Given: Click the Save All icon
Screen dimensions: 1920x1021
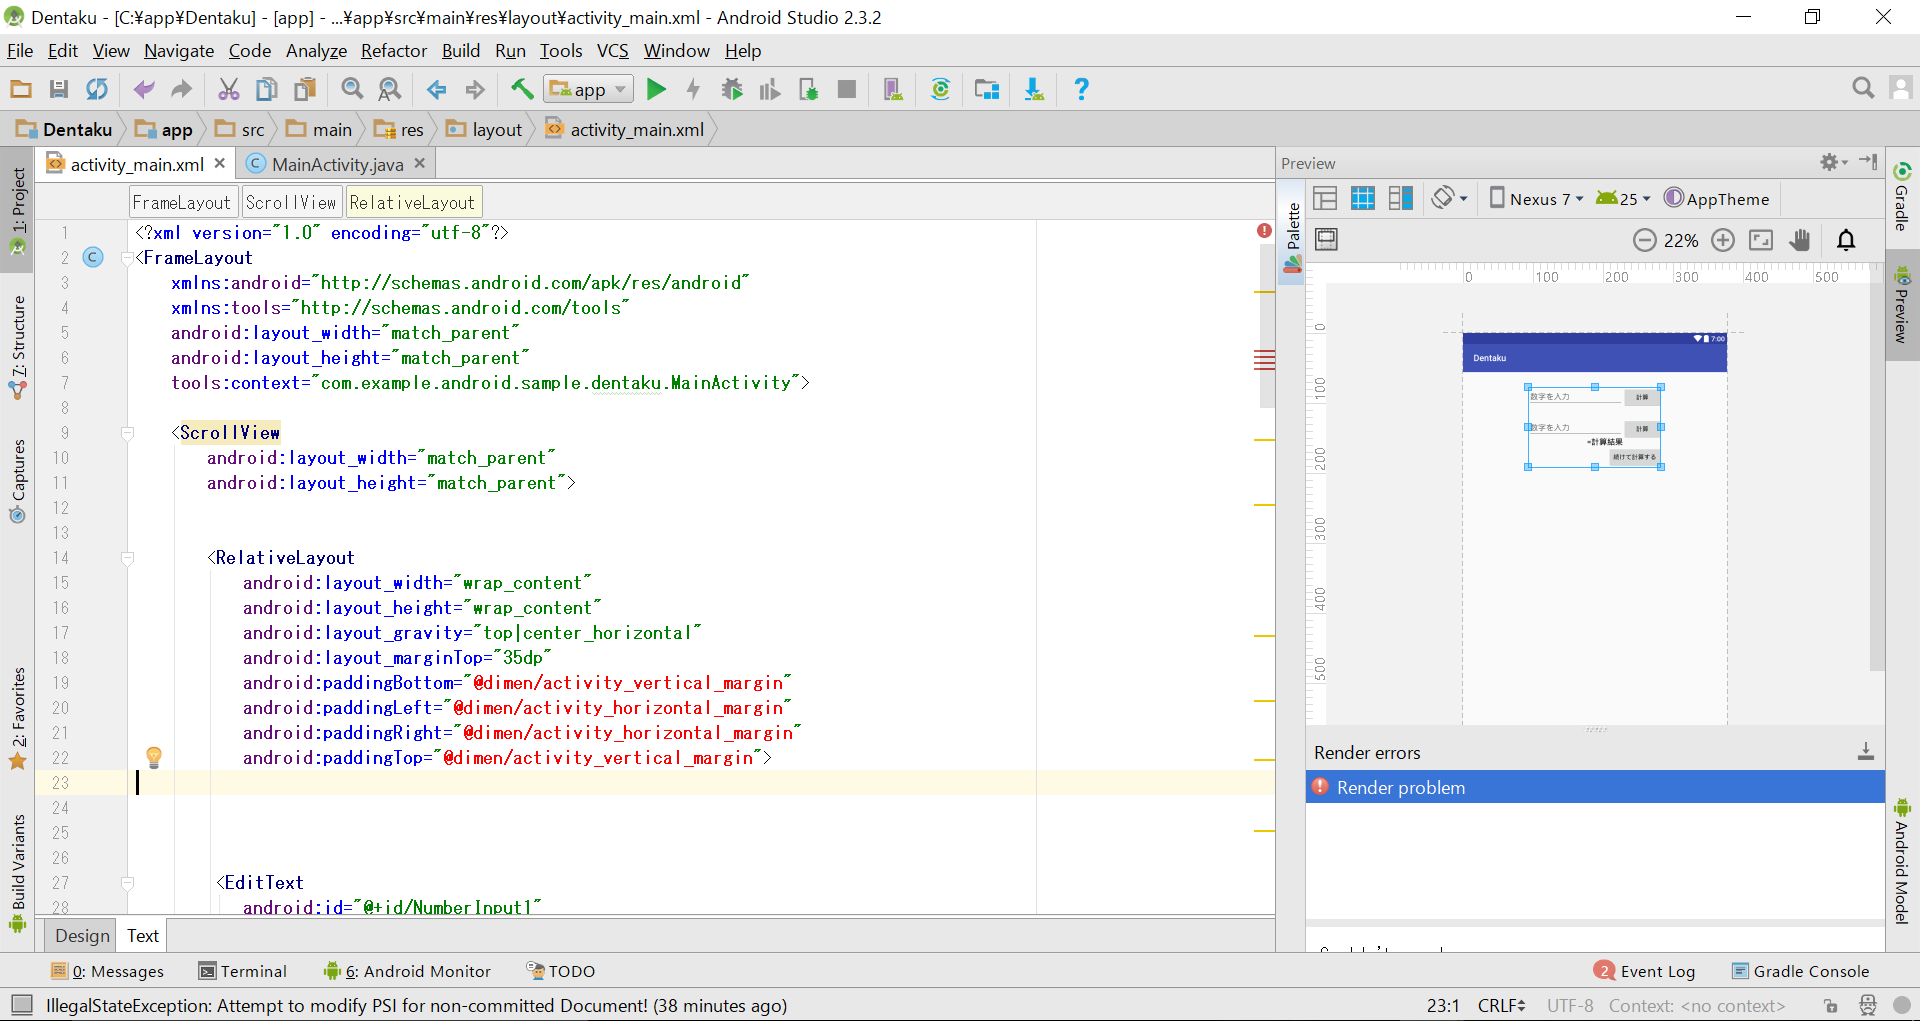Looking at the screenshot, I should [59, 90].
